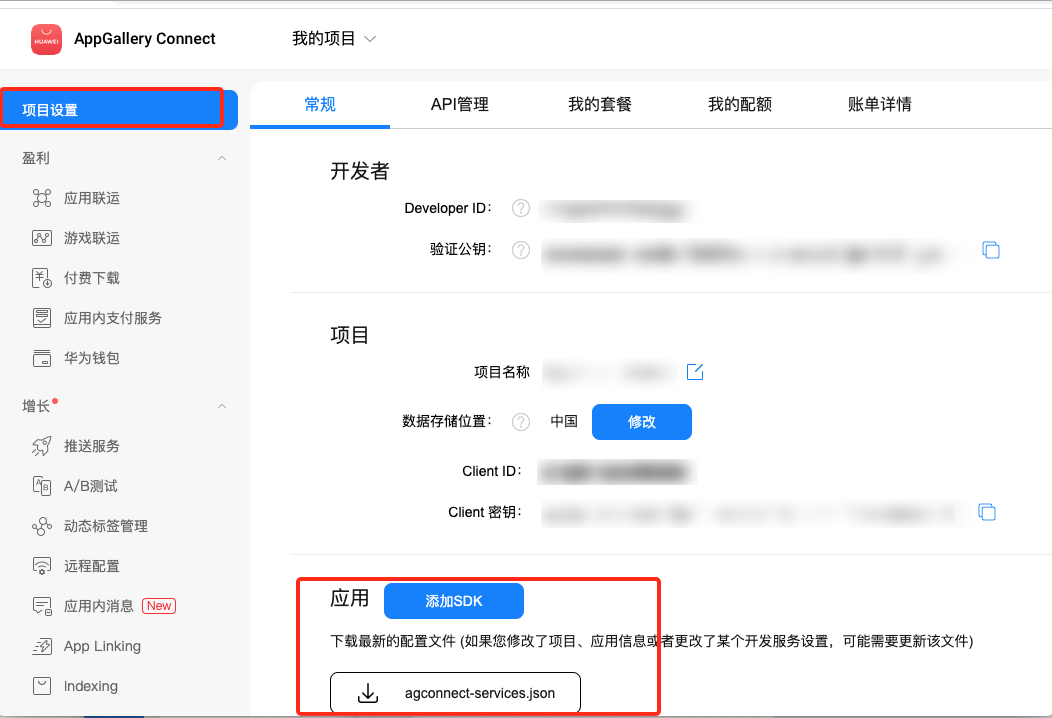Click help icon next to Developer ID
The image size is (1052, 718).
coord(521,208)
